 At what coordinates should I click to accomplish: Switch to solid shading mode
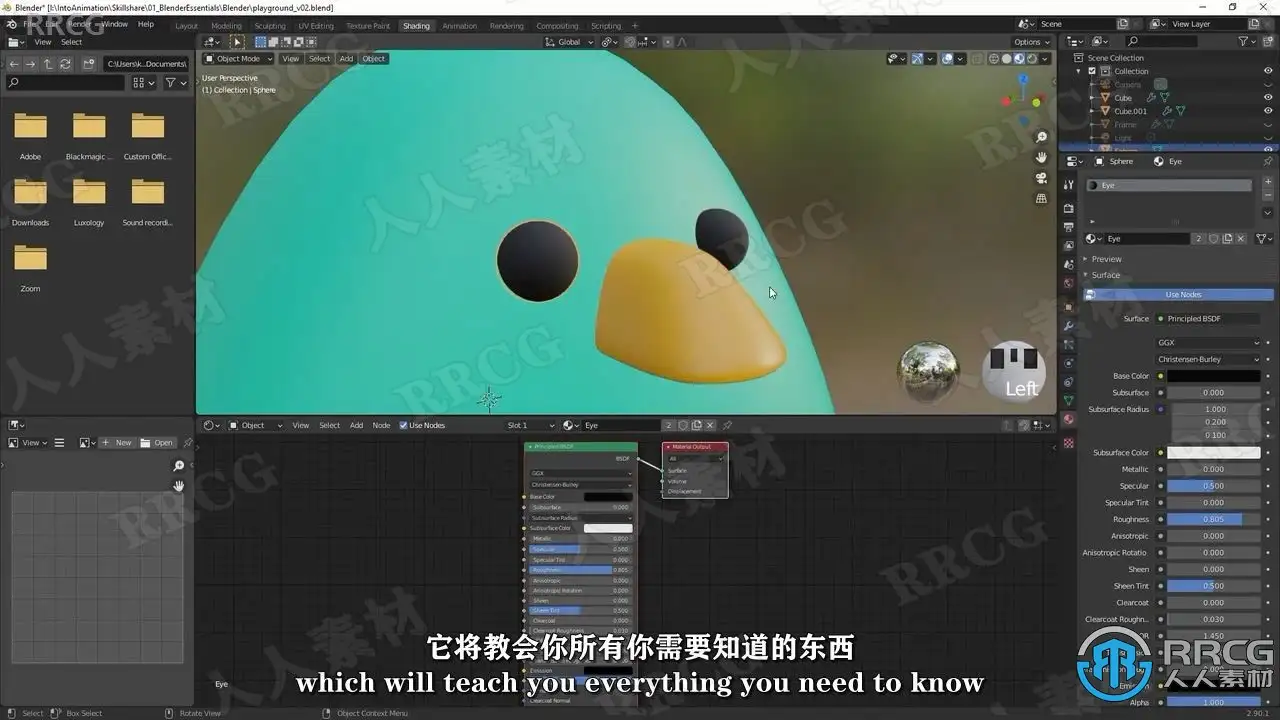pyautogui.click(x=1006, y=58)
